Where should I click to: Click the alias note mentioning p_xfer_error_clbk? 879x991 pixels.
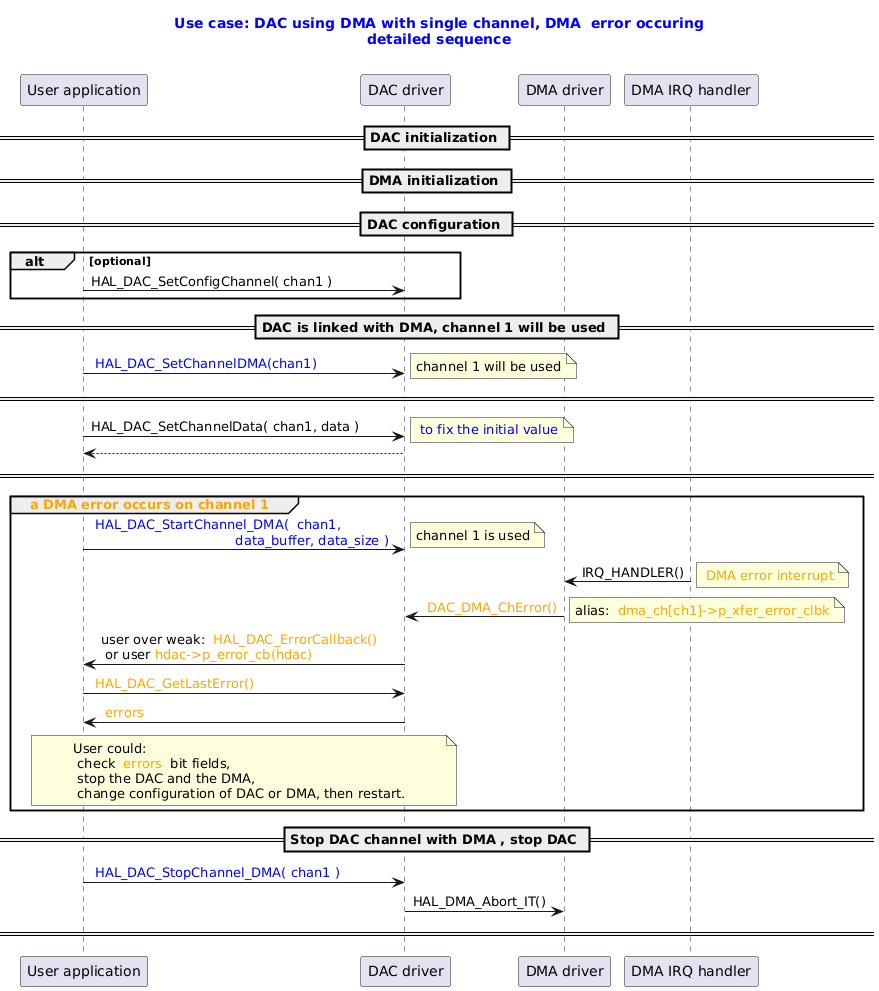[x=705, y=609]
